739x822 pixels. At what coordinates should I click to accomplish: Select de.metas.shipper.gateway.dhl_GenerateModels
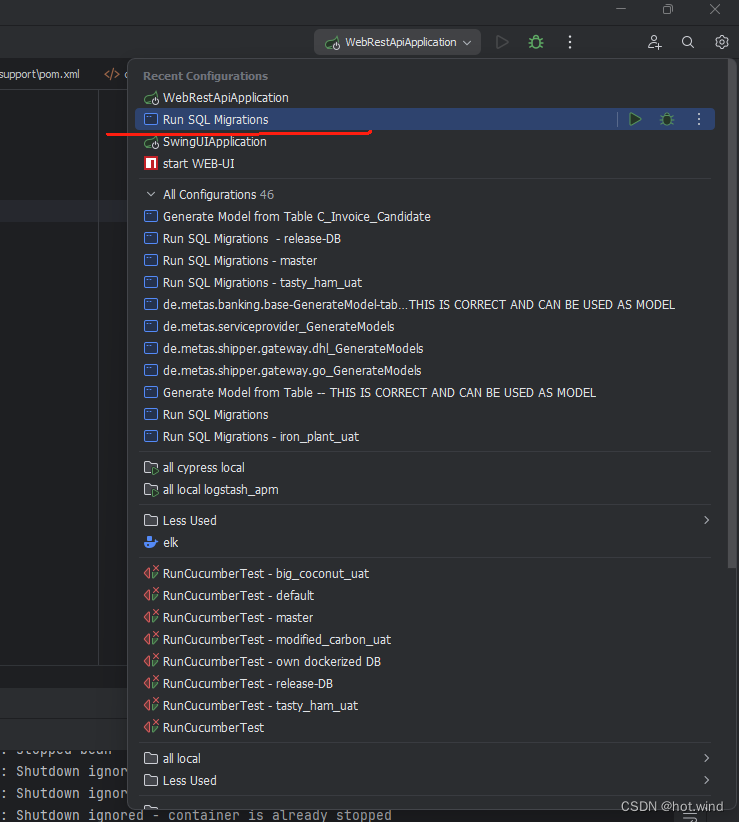(x=425, y=349)
